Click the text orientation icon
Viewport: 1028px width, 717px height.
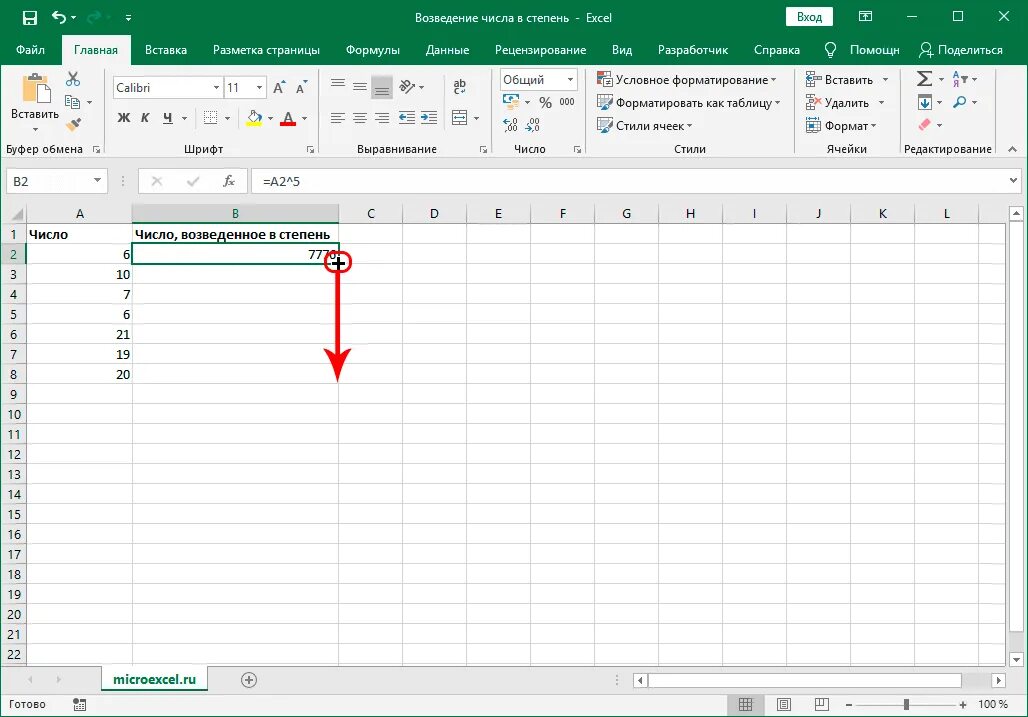pyautogui.click(x=407, y=86)
